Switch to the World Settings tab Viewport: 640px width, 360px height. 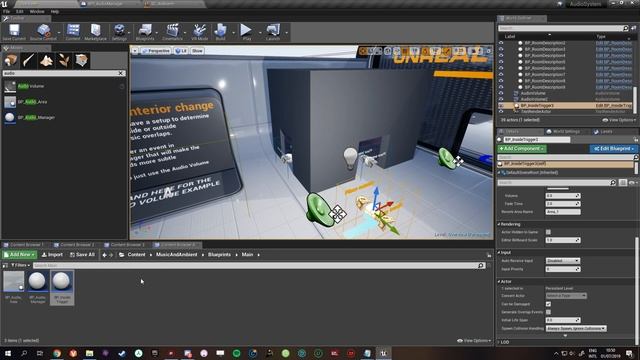pyautogui.click(x=563, y=131)
